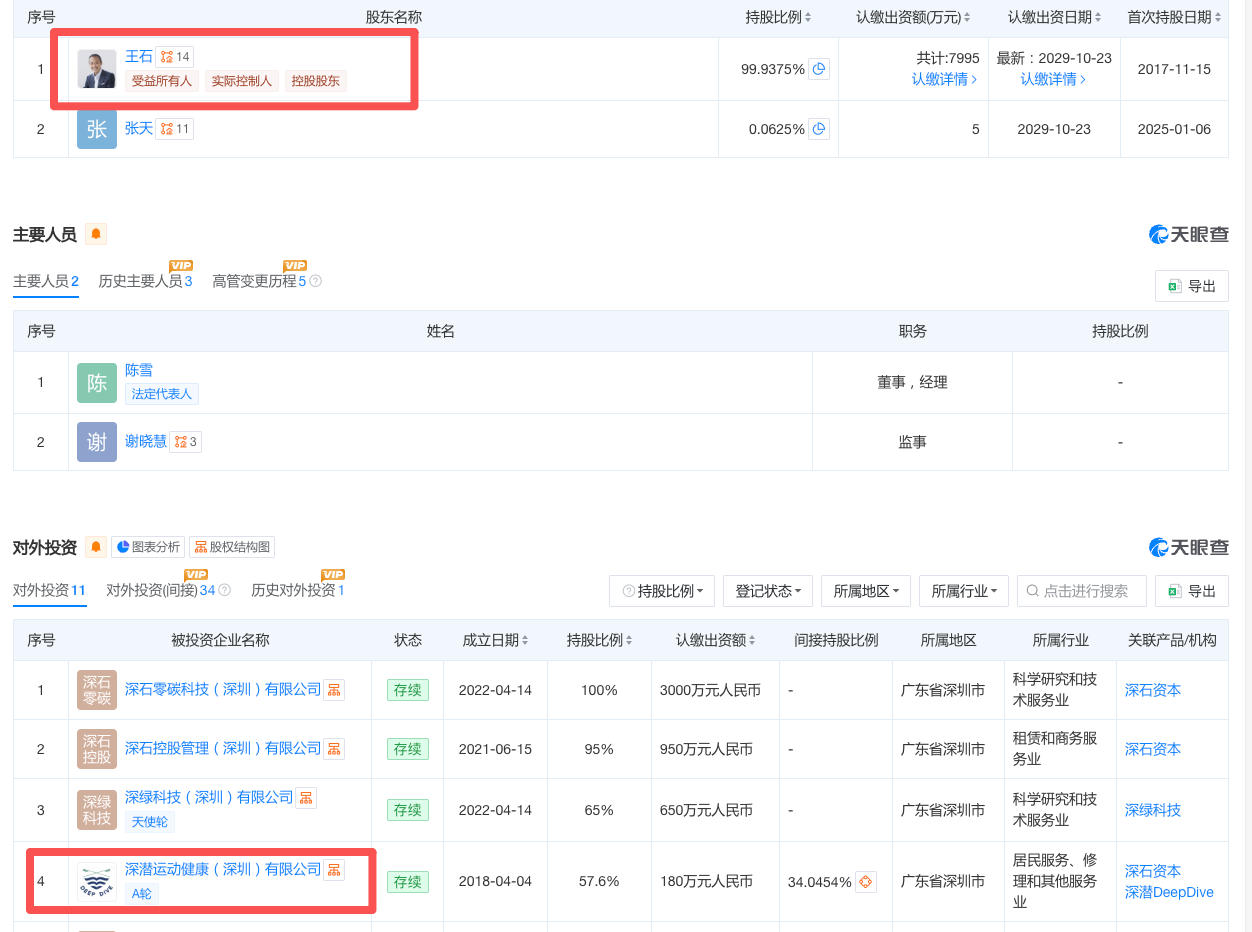Open equity structure icon for 深石控股管理
Viewport: 1252px width, 932px height.
(334, 748)
